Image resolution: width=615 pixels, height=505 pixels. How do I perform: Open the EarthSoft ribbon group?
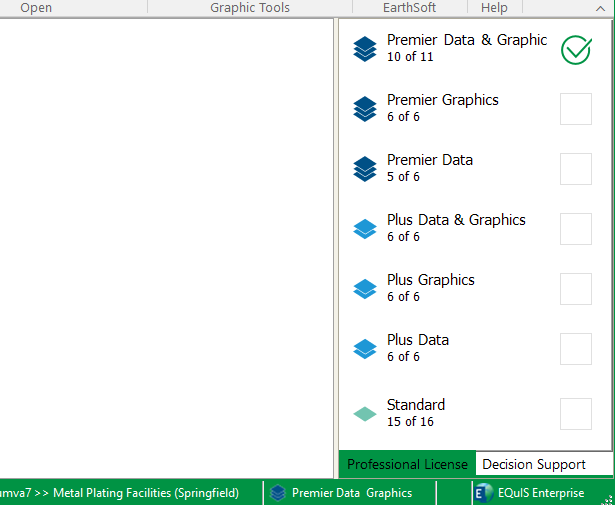pyautogui.click(x=409, y=8)
